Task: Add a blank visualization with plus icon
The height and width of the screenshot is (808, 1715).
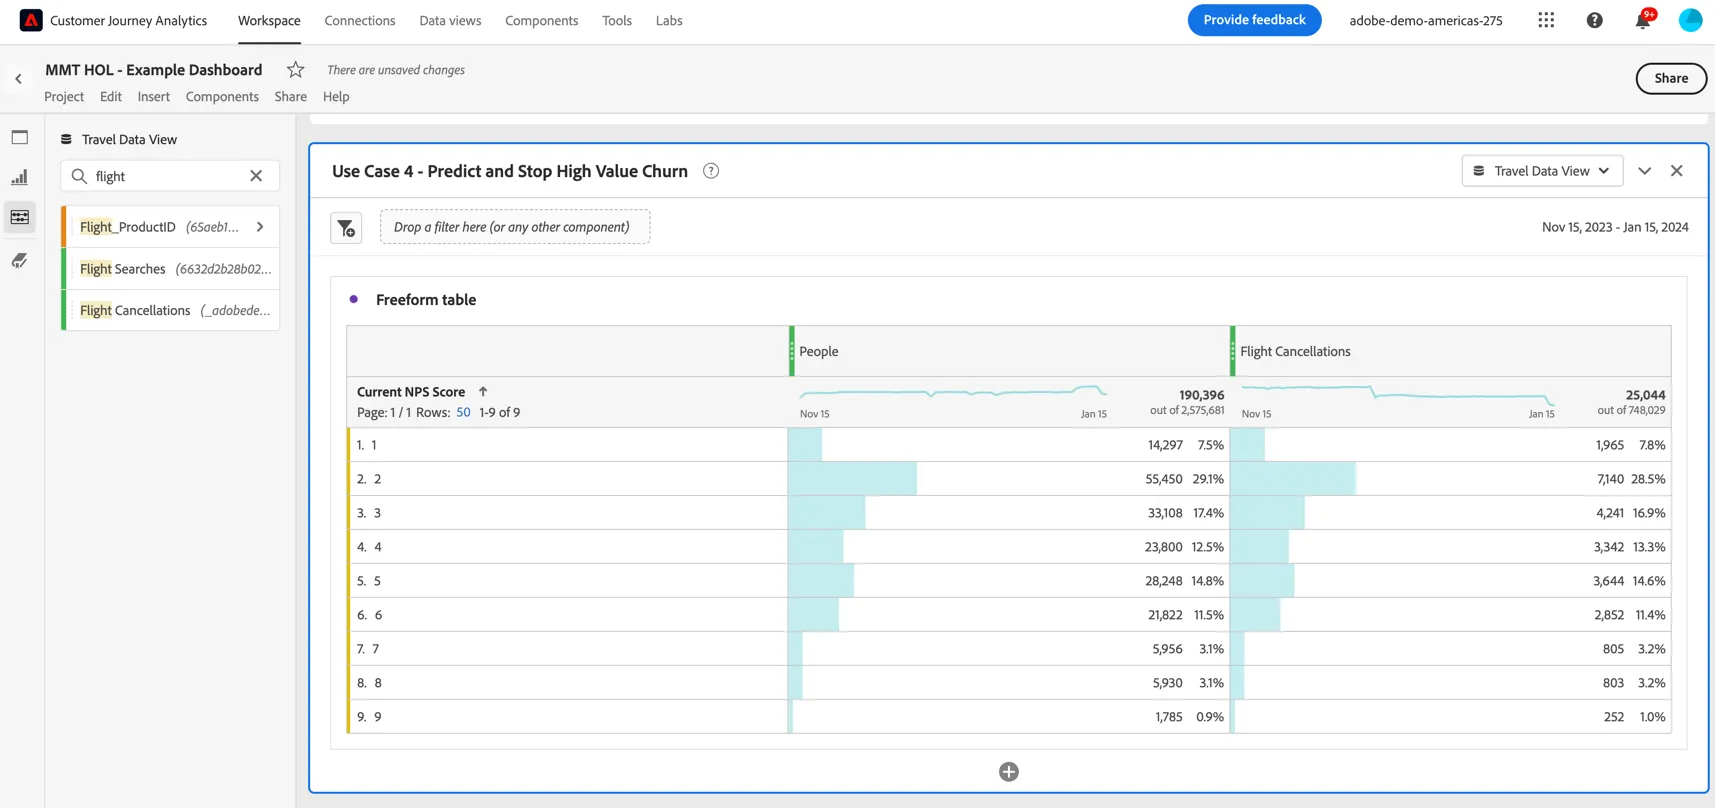Action: (x=1009, y=772)
